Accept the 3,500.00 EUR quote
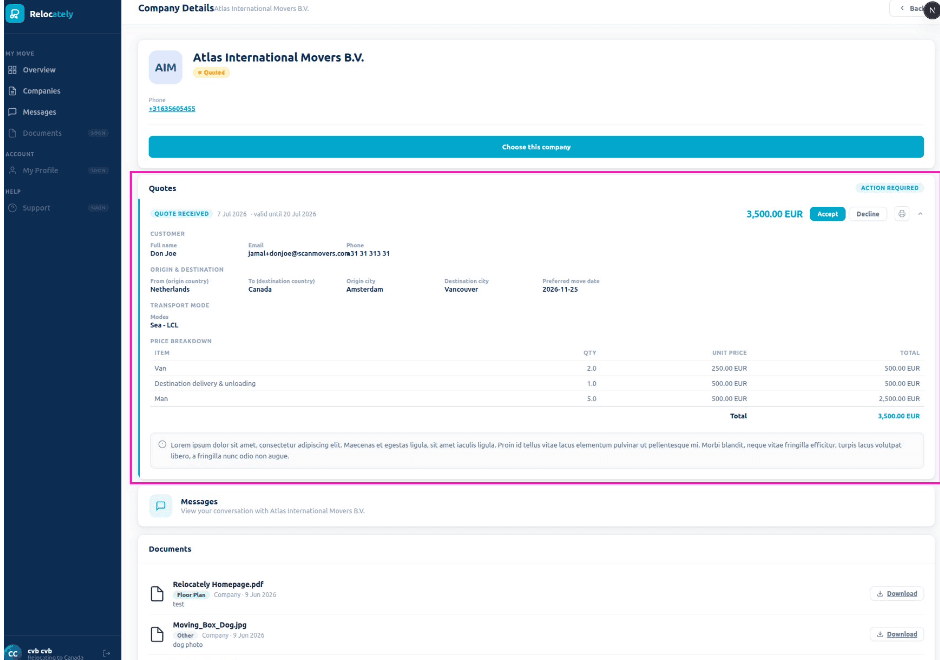940x660 pixels. [x=827, y=214]
